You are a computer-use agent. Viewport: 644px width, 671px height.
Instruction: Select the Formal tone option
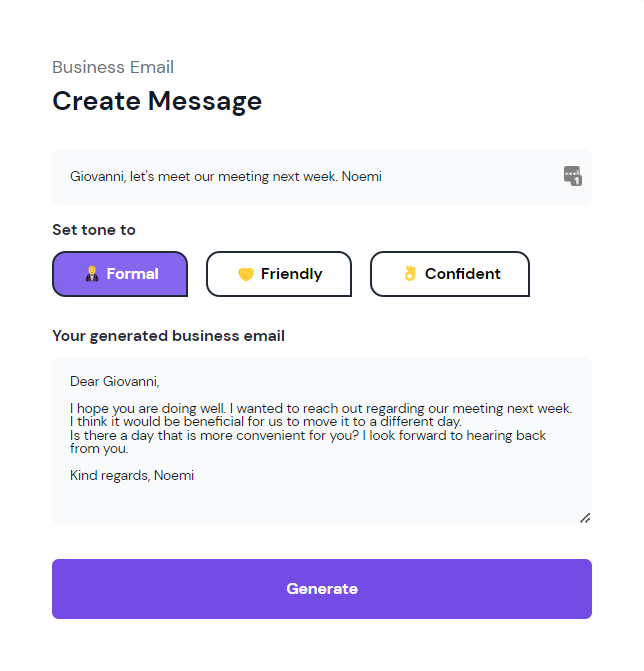120,274
